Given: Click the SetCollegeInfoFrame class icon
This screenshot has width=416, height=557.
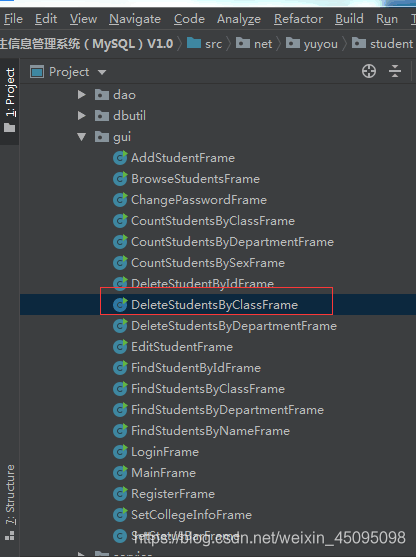Looking at the screenshot, I should click(x=120, y=514).
